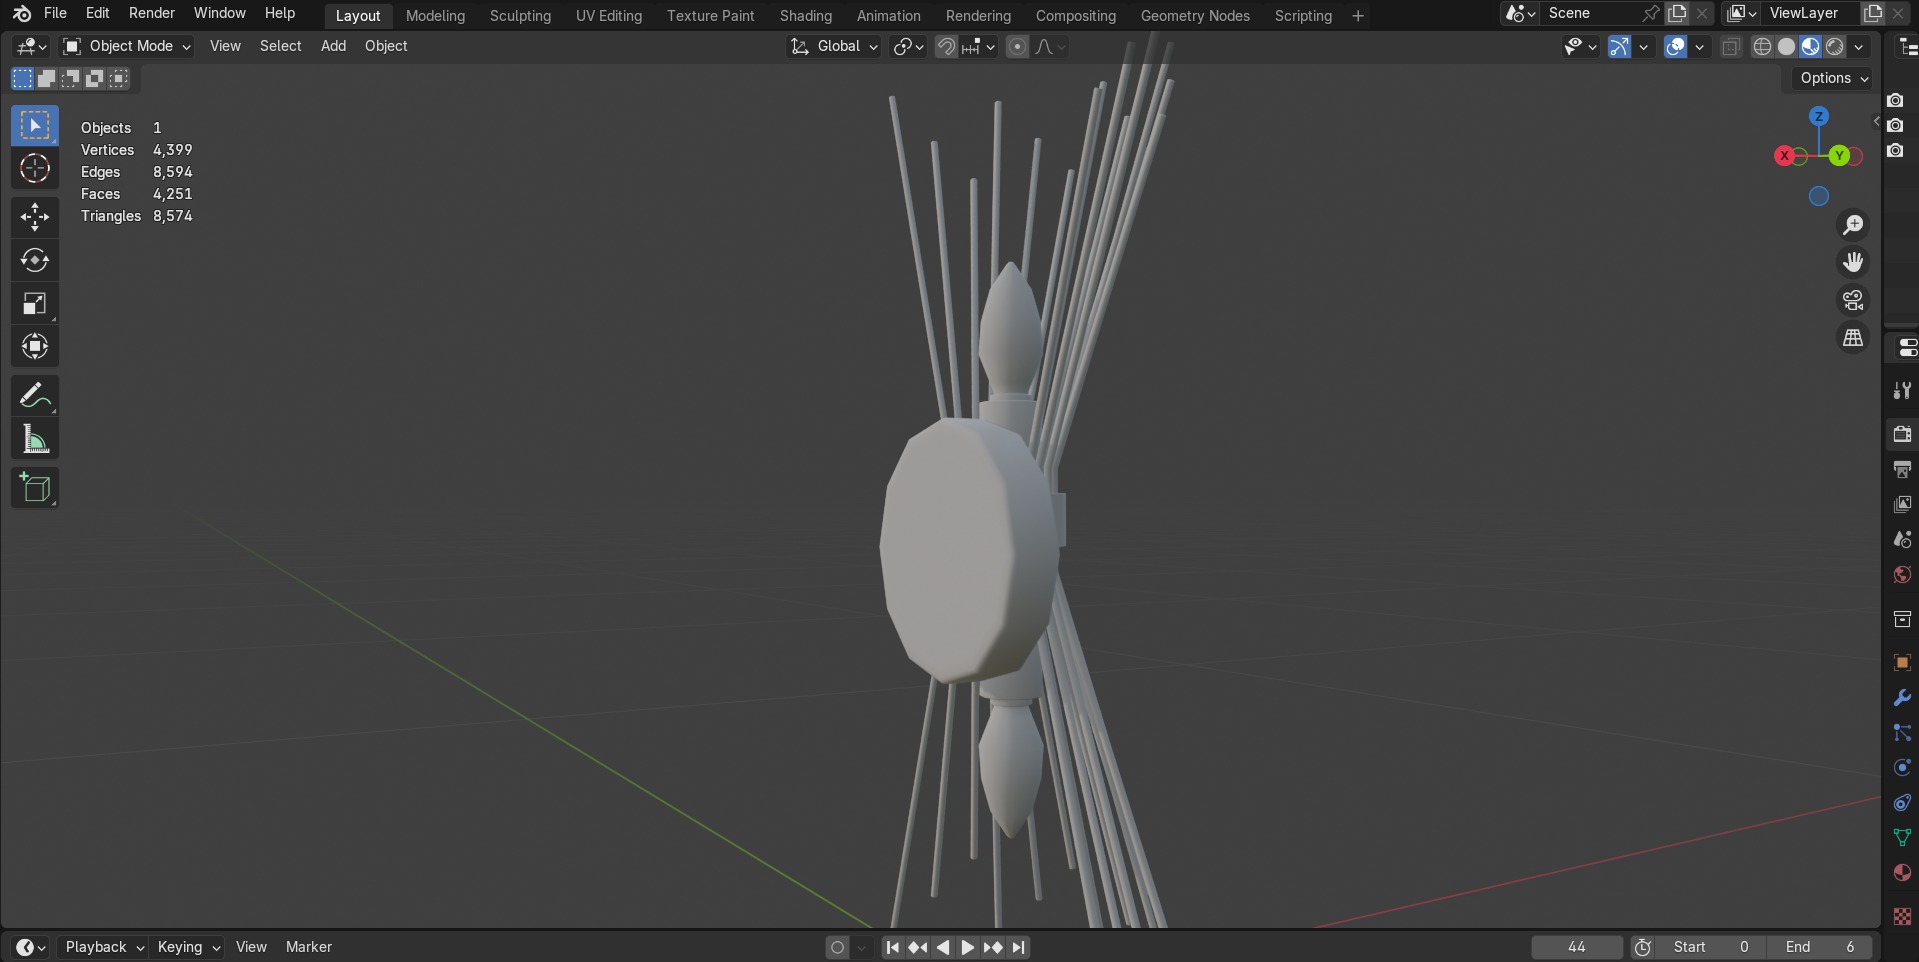
Task: Click the pan hand viewport icon
Action: point(1853,262)
